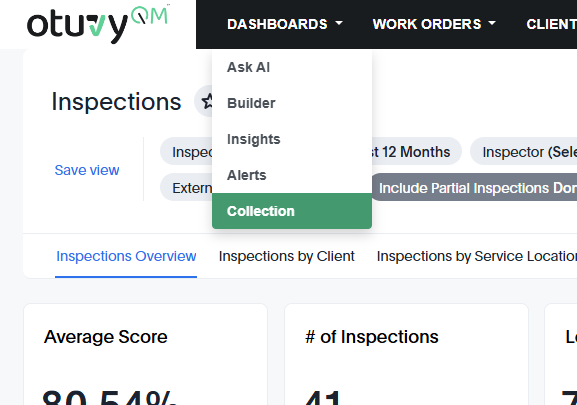Click the Save view link
Viewport: 577px width, 405px height.
87,170
